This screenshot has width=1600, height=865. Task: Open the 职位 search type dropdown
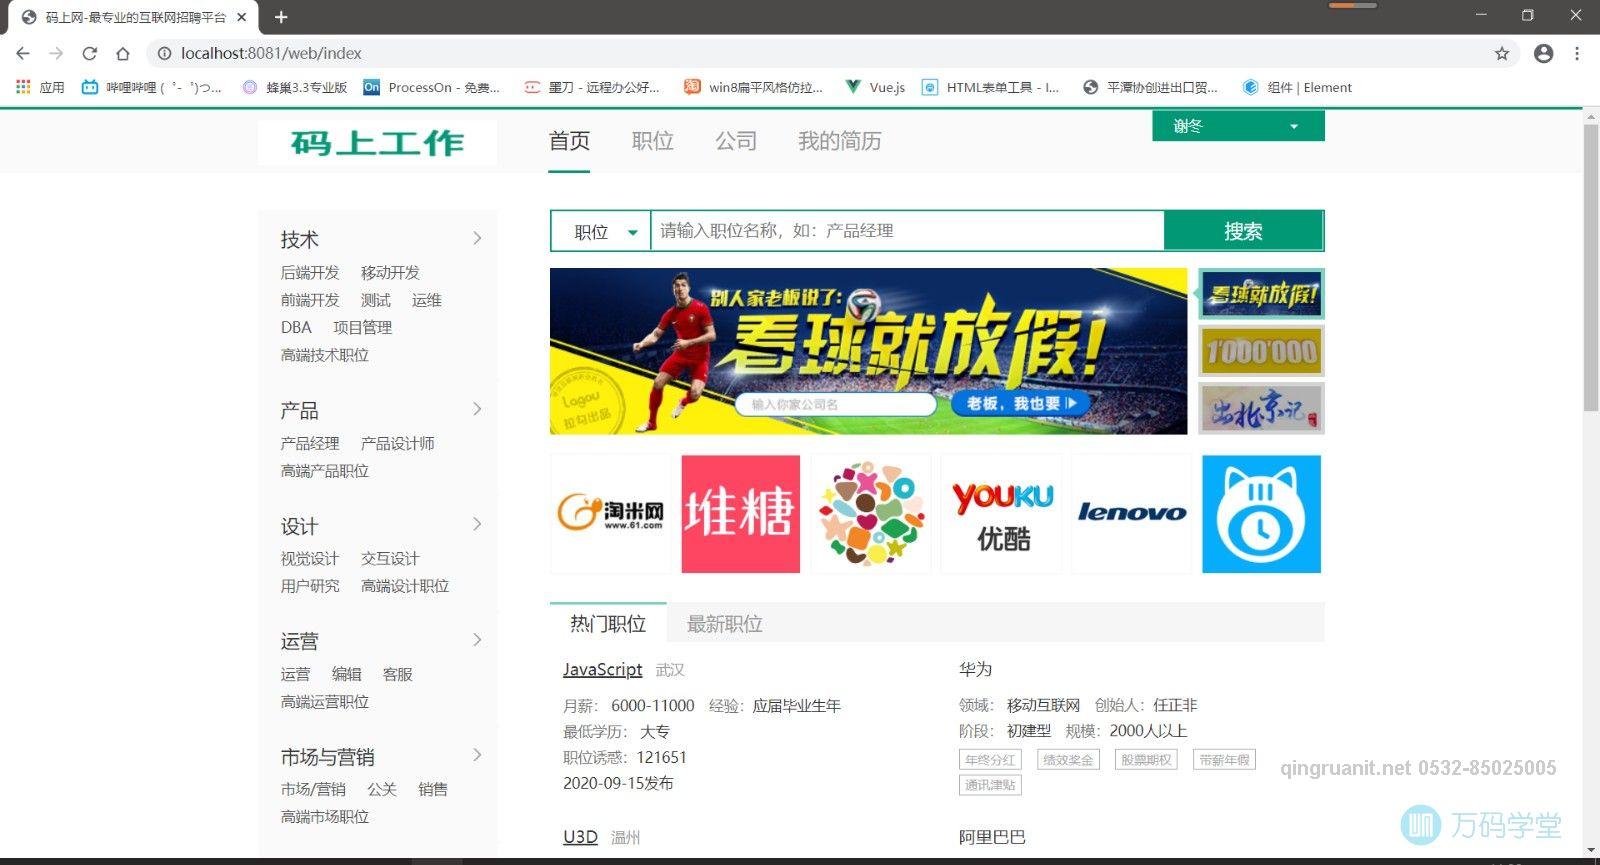601,231
